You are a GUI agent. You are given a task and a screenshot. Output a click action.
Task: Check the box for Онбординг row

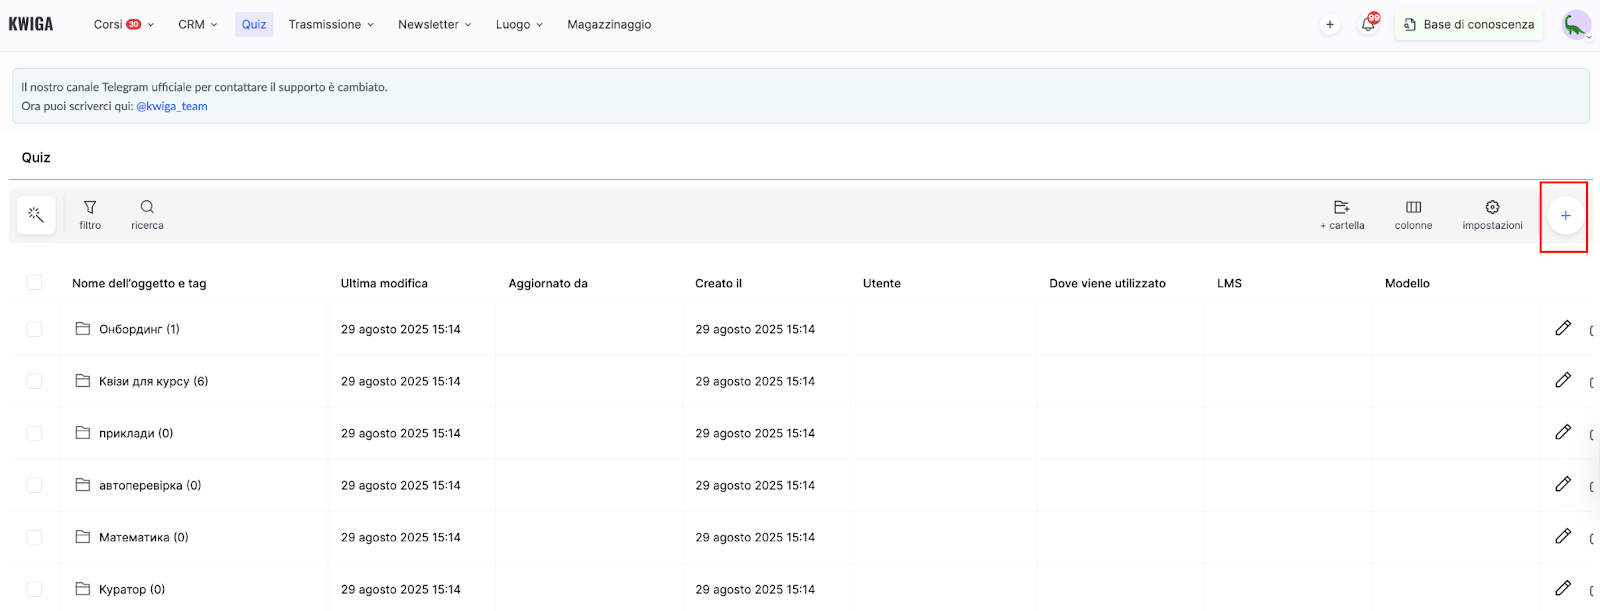[x=34, y=329]
